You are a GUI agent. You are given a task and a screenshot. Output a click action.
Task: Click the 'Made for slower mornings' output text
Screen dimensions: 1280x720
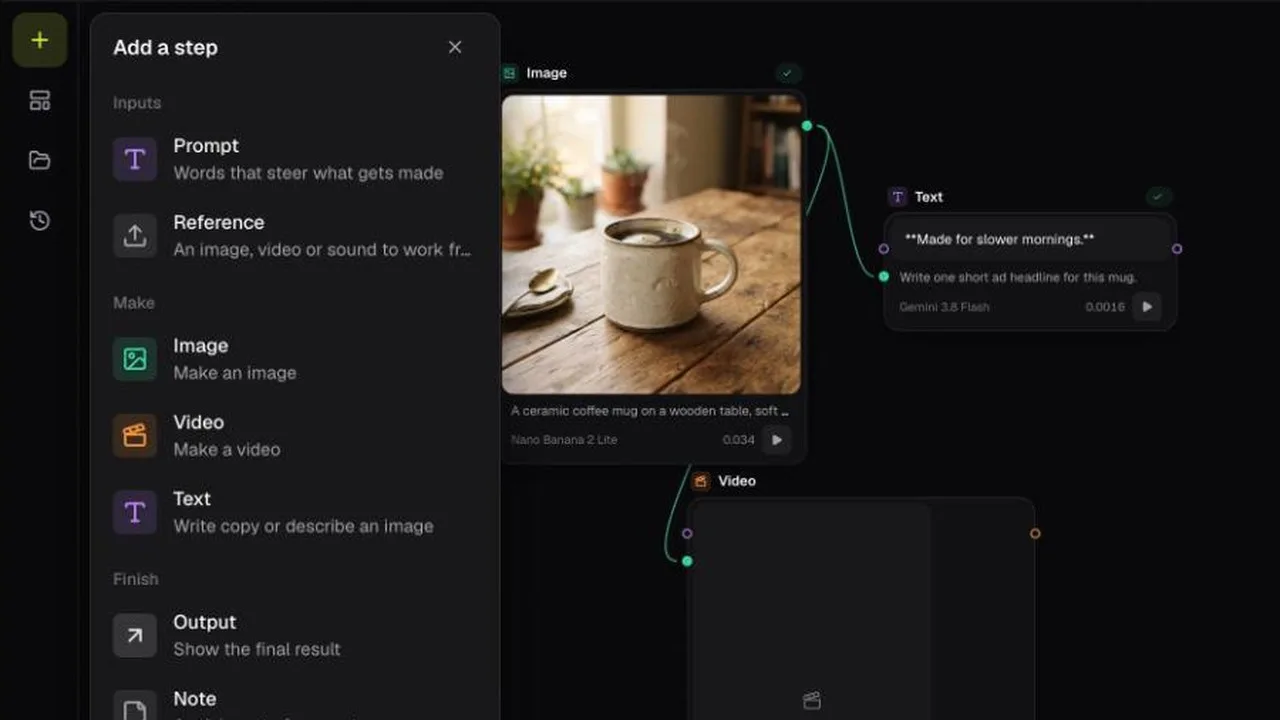tap(999, 240)
